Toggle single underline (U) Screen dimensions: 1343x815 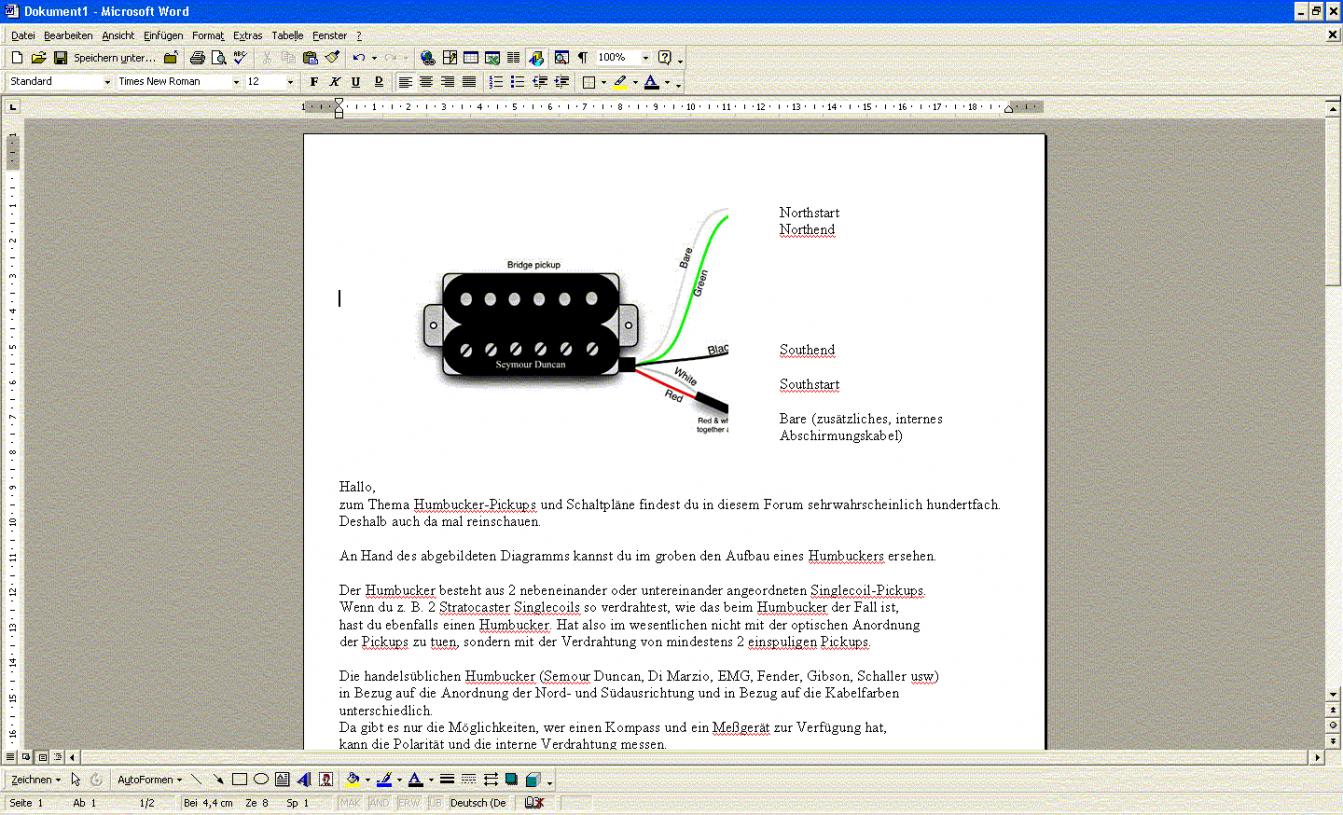(x=356, y=82)
